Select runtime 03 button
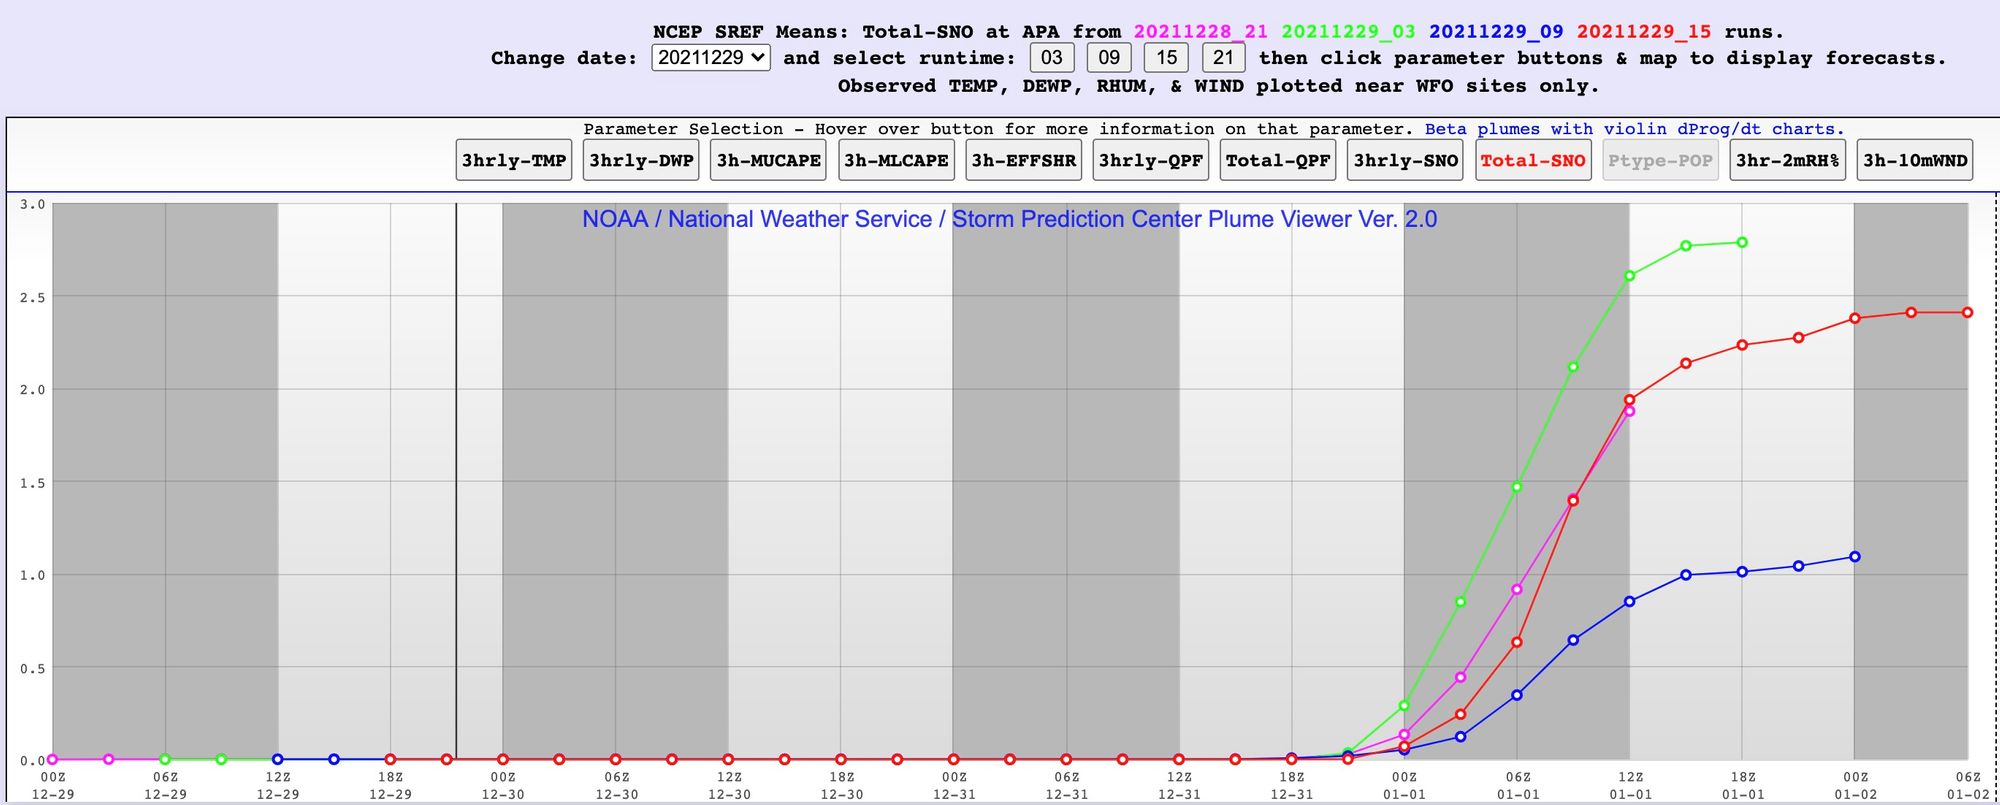2000x805 pixels. click(x=1052, y=58)
